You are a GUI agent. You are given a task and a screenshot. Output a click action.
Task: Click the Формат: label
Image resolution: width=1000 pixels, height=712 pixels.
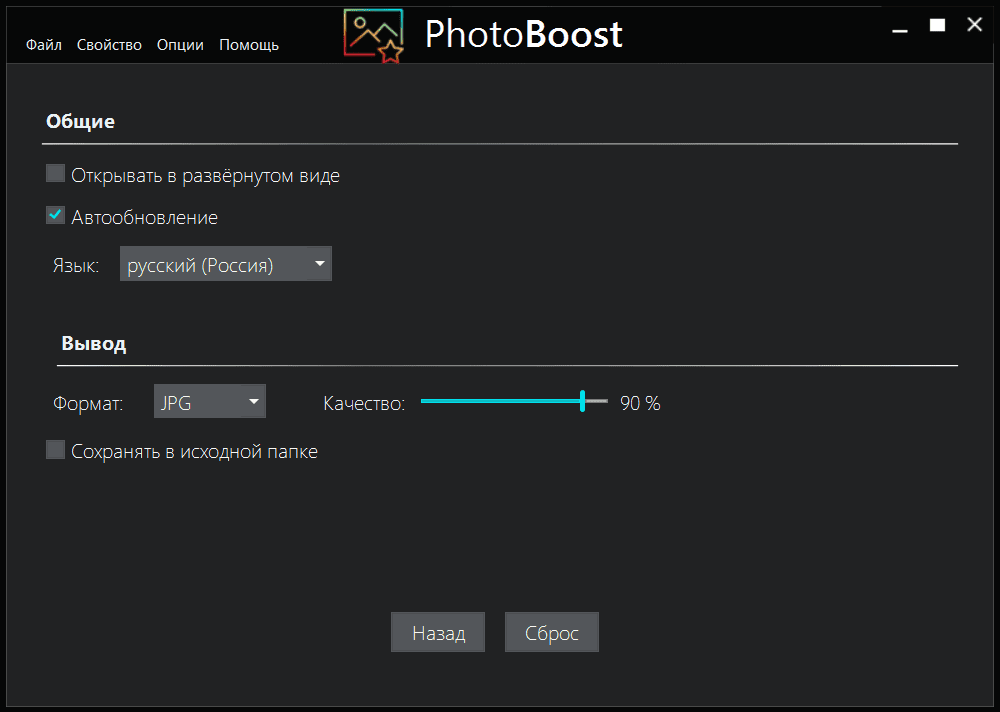[x=88, y=404]
